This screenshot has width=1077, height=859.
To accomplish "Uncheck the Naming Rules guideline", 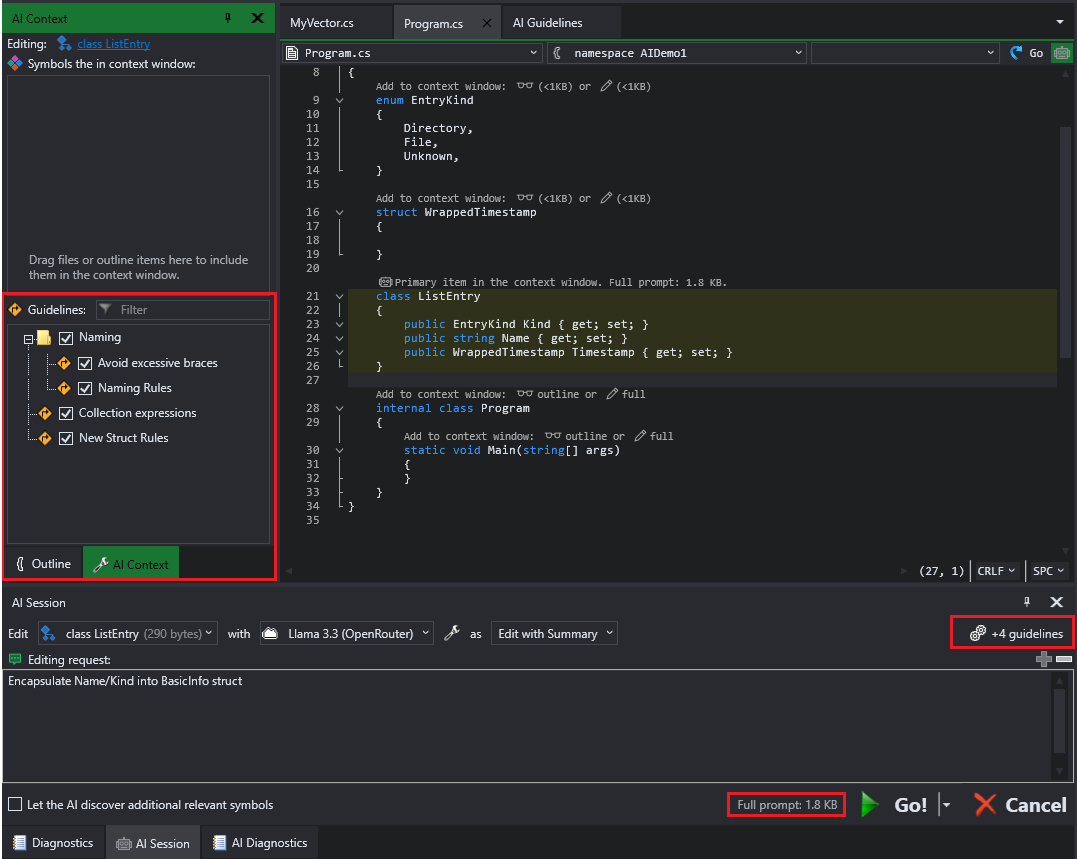I will point(85,389).
